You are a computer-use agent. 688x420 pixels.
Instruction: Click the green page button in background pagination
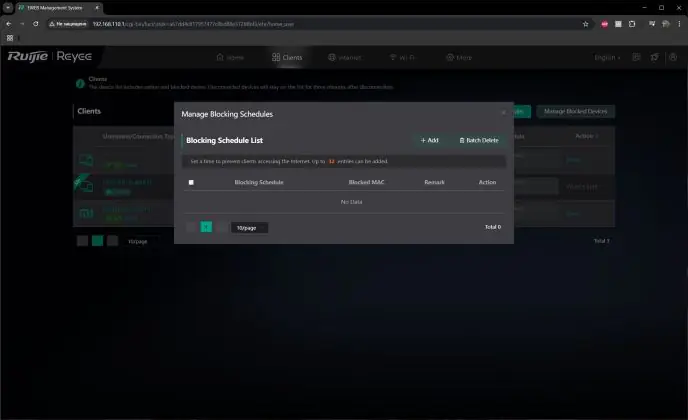97,241
